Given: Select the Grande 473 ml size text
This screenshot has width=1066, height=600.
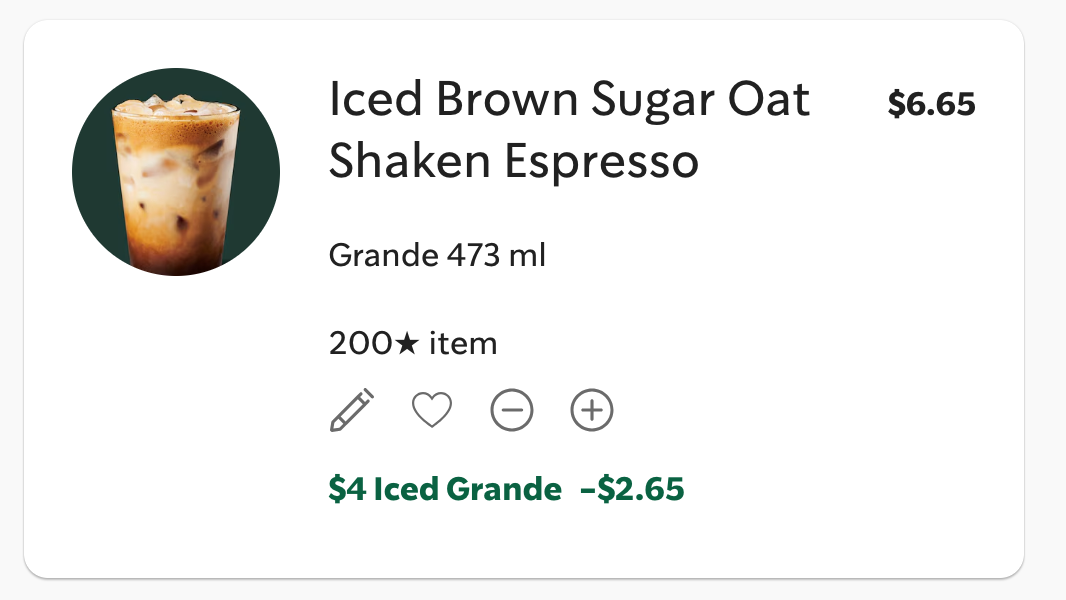Looking at the screenshot, I should click(437, 256).
